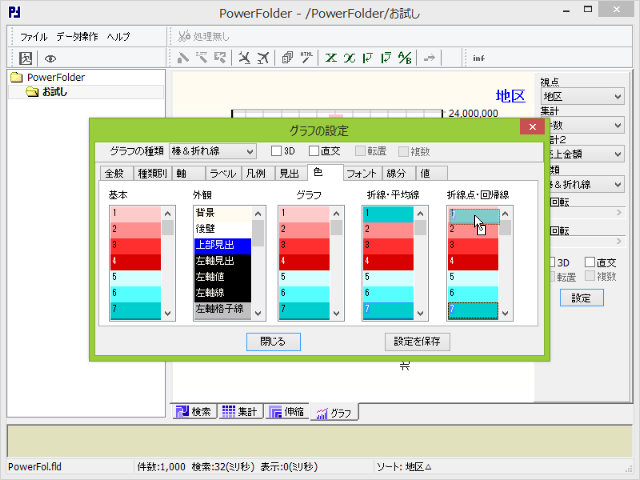
Task: Click the thin green script X icon
Action: point(349,58)
